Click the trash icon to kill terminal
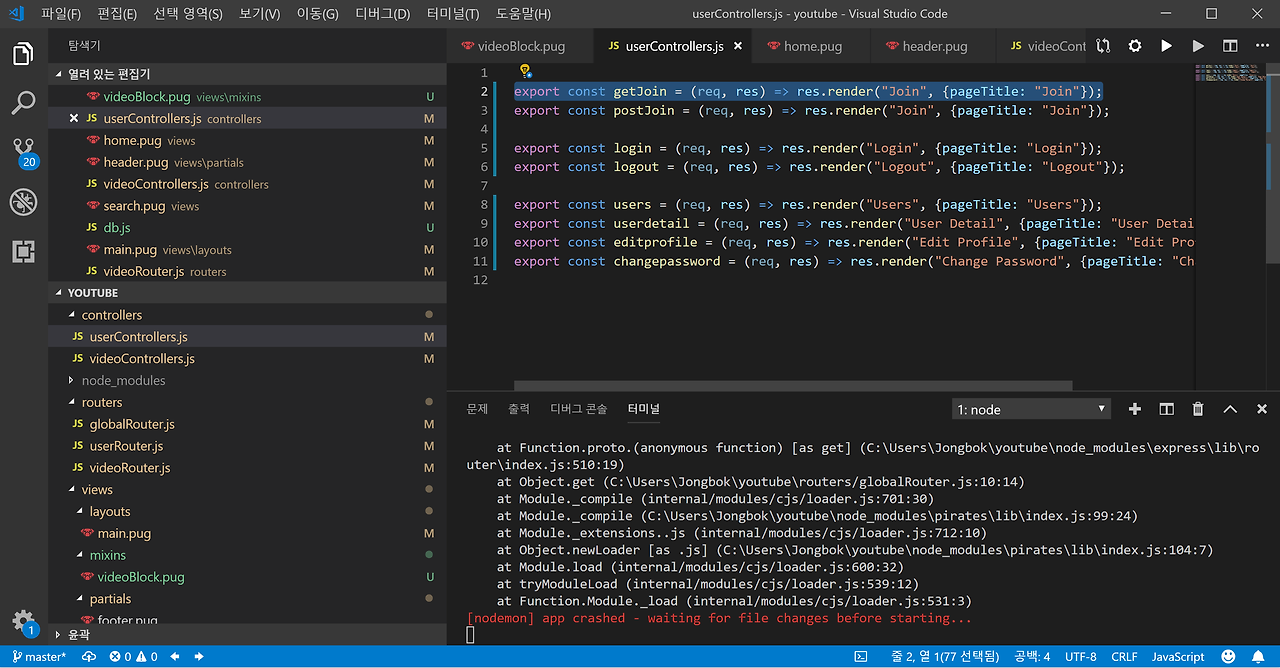 1198,409
